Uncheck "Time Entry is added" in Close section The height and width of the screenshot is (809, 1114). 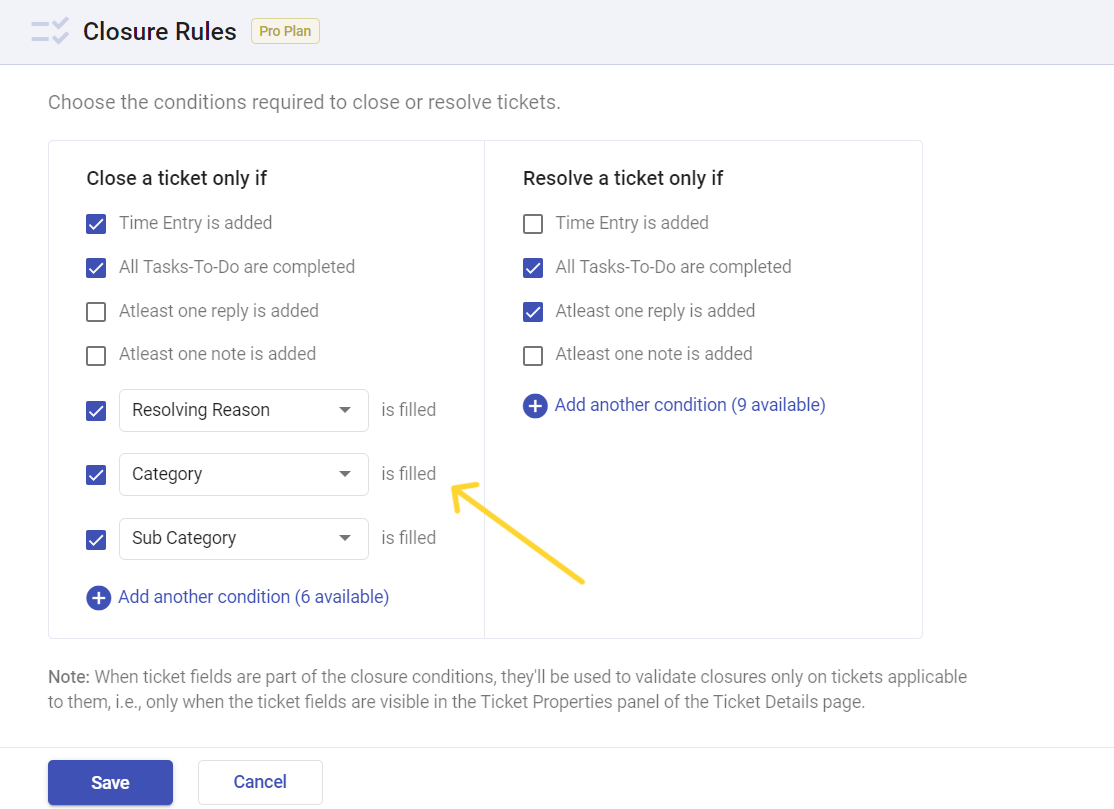96,223
